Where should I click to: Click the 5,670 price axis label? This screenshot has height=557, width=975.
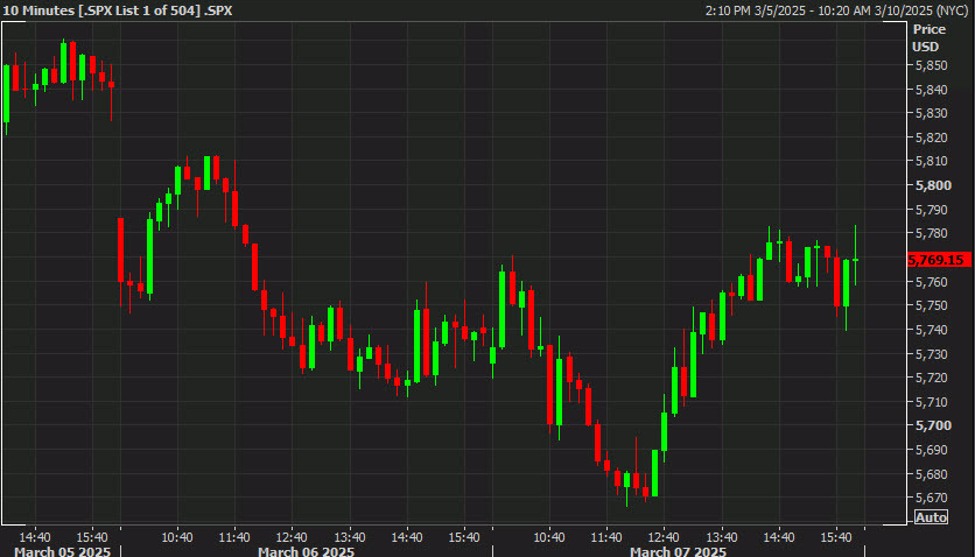[x=931, y=498]
